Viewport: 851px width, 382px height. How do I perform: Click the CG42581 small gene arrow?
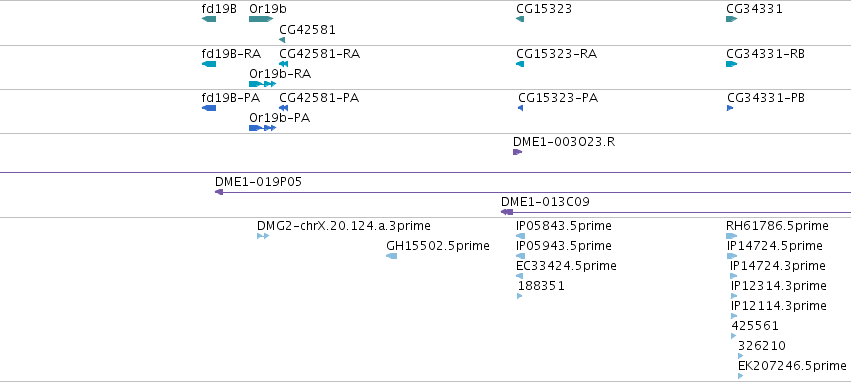click(x=282, y=40)
